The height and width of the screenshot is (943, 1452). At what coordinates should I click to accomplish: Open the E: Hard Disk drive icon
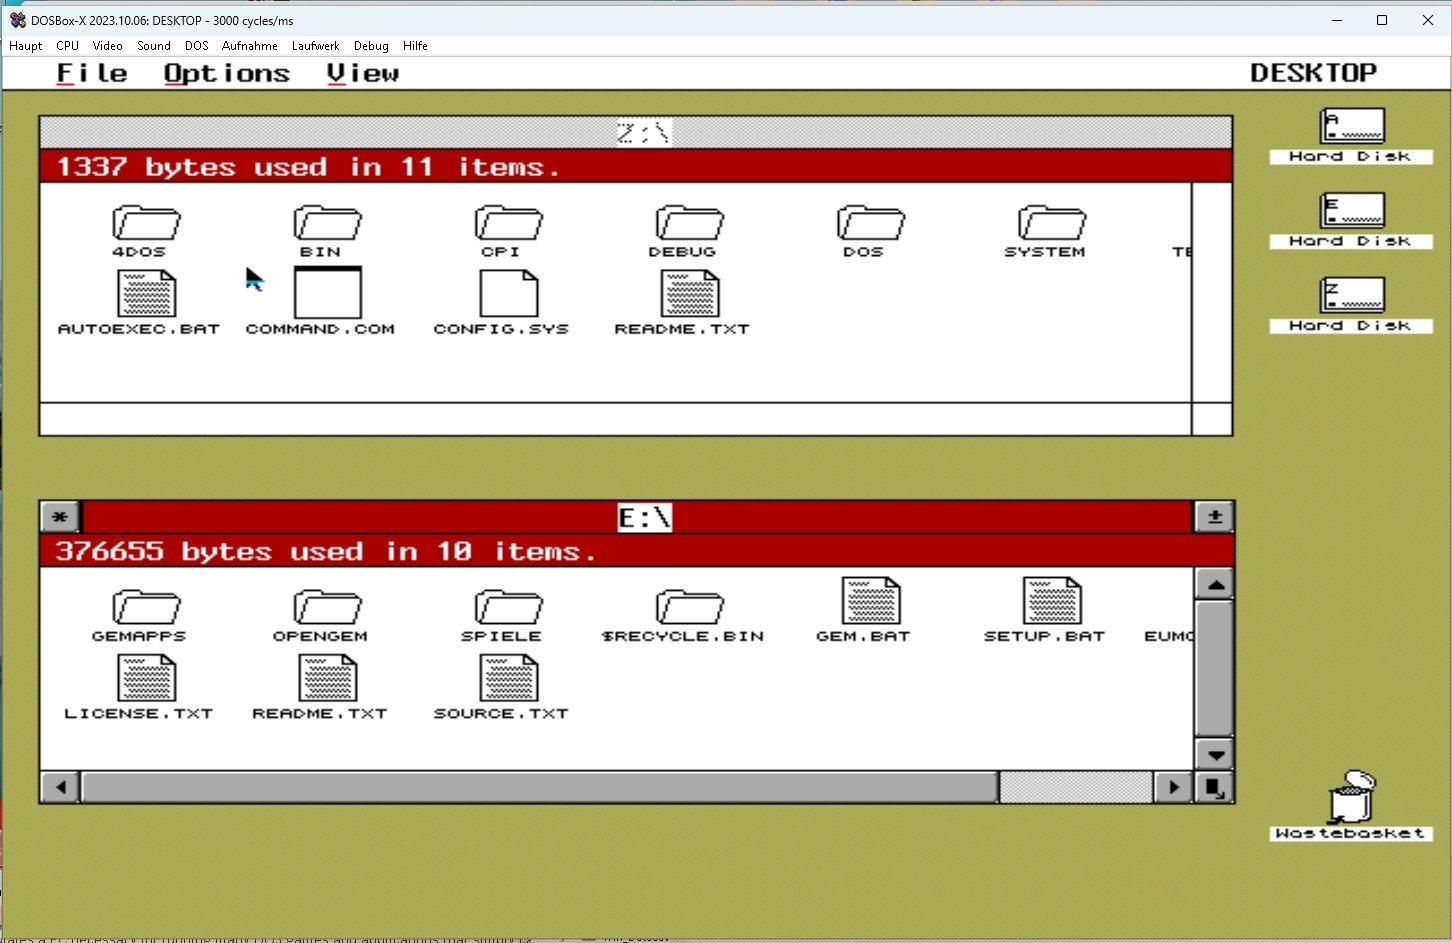tap(1352, 211)
